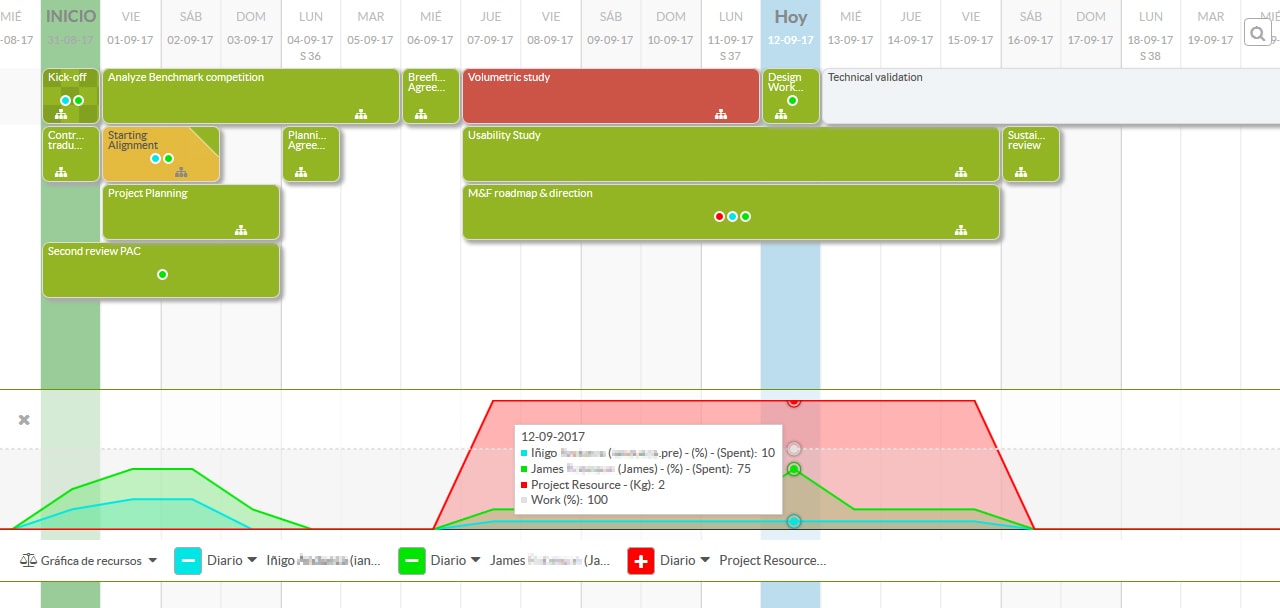Select the LUN 18-09-17 day header
The height and width of the screenshot is (608, 1280).
coord(1151,34)
